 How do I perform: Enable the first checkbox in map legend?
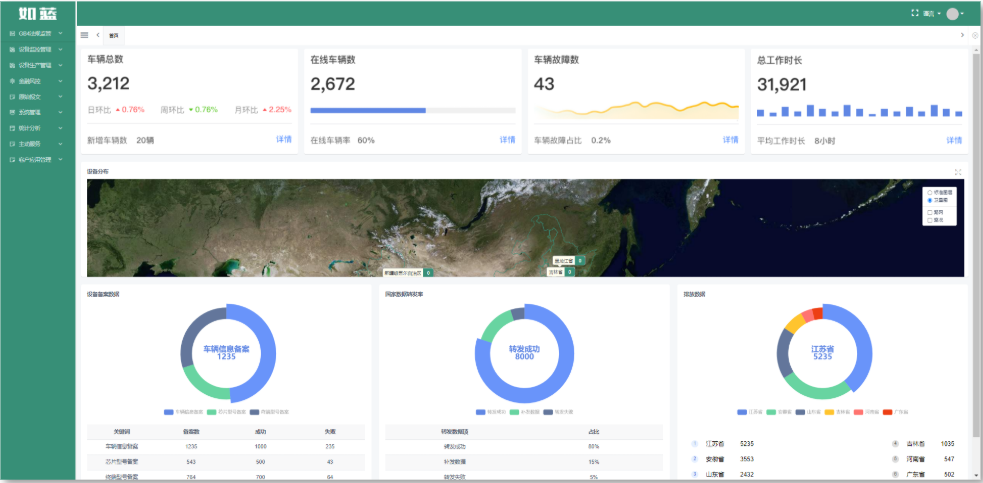(930, 212)
